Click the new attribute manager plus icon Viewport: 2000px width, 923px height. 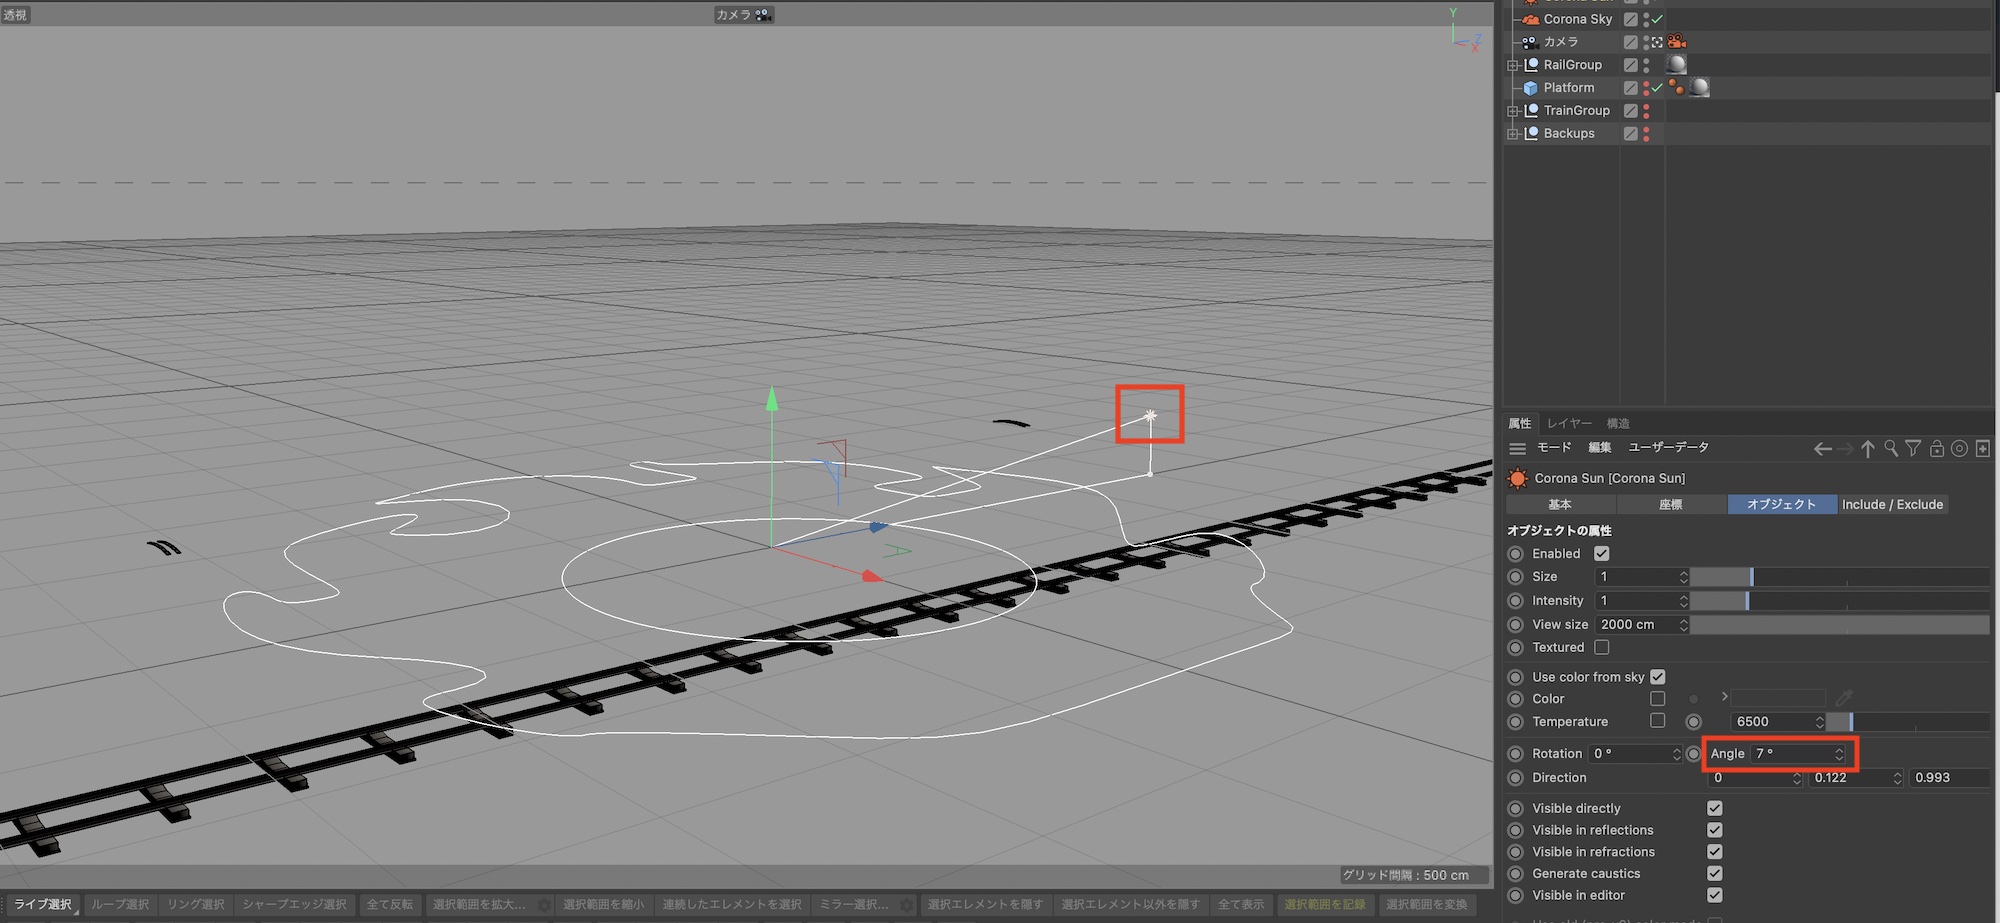coord(1982,449)
